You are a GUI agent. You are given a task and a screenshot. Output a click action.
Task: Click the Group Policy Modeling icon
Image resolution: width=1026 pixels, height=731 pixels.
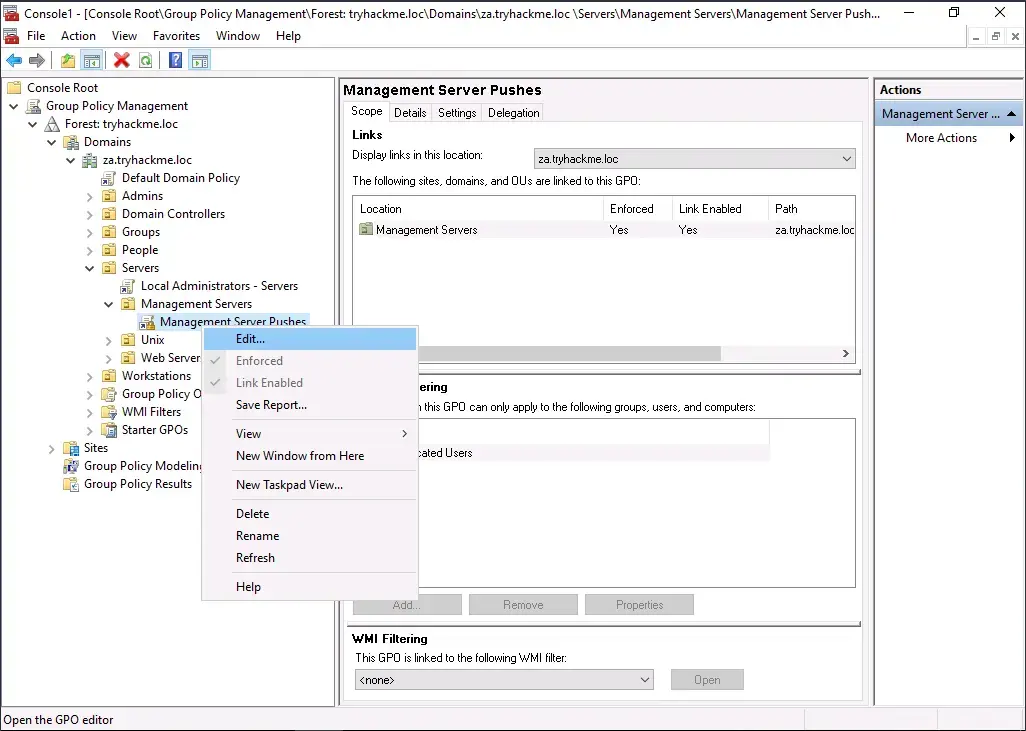[71, 466]
